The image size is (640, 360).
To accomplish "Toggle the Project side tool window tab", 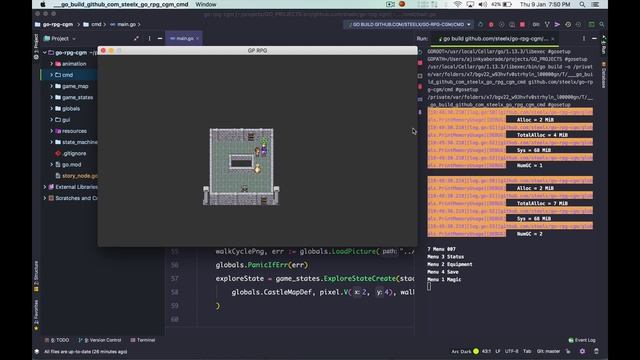I will tap(36, 47).
